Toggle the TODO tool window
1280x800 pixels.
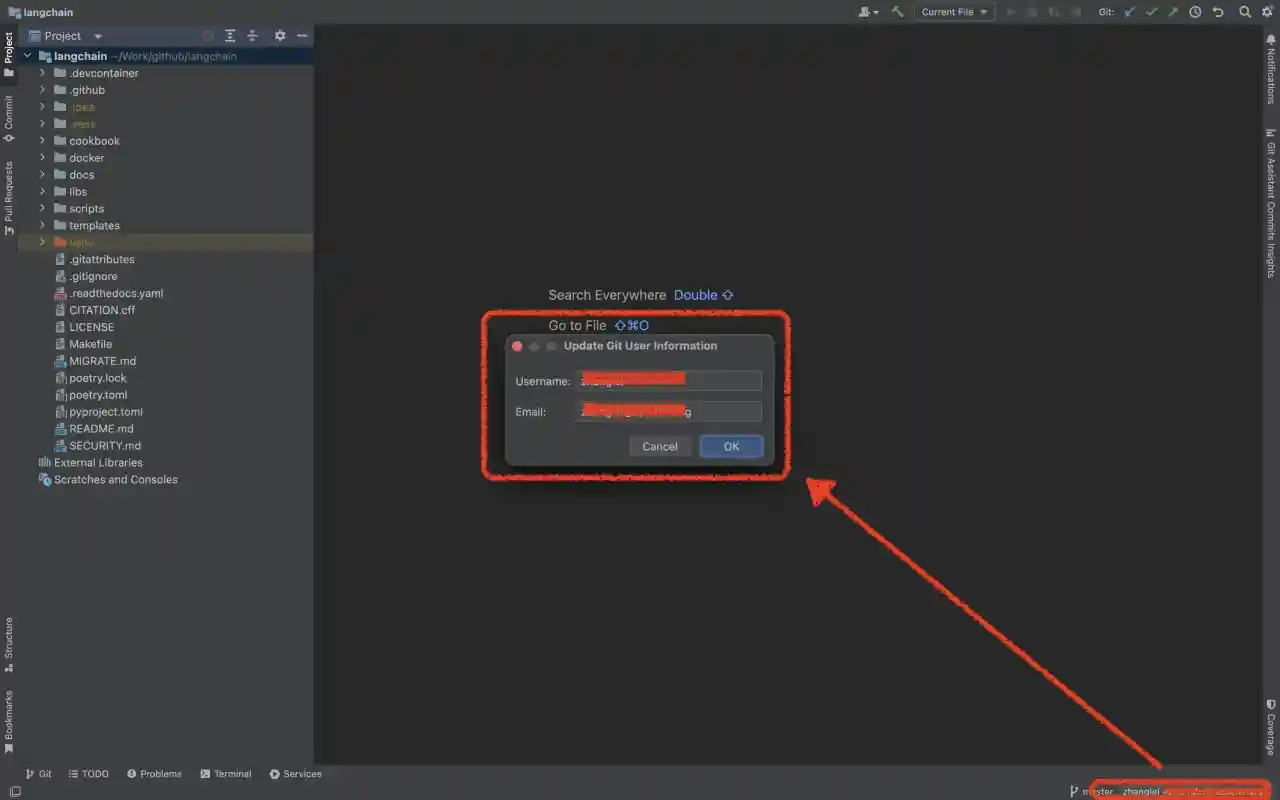tap(89, 773)
